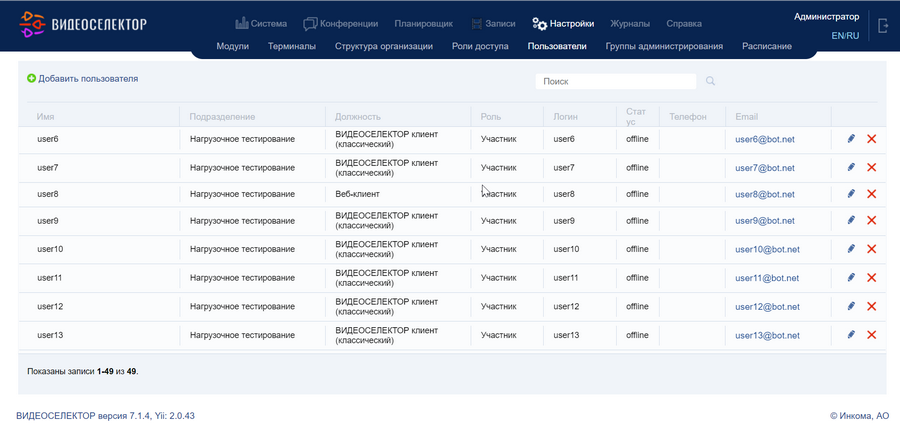This screenshot has height=430, width=900.
Task: Sort by the Имя column header
Action: click(45, 117)
